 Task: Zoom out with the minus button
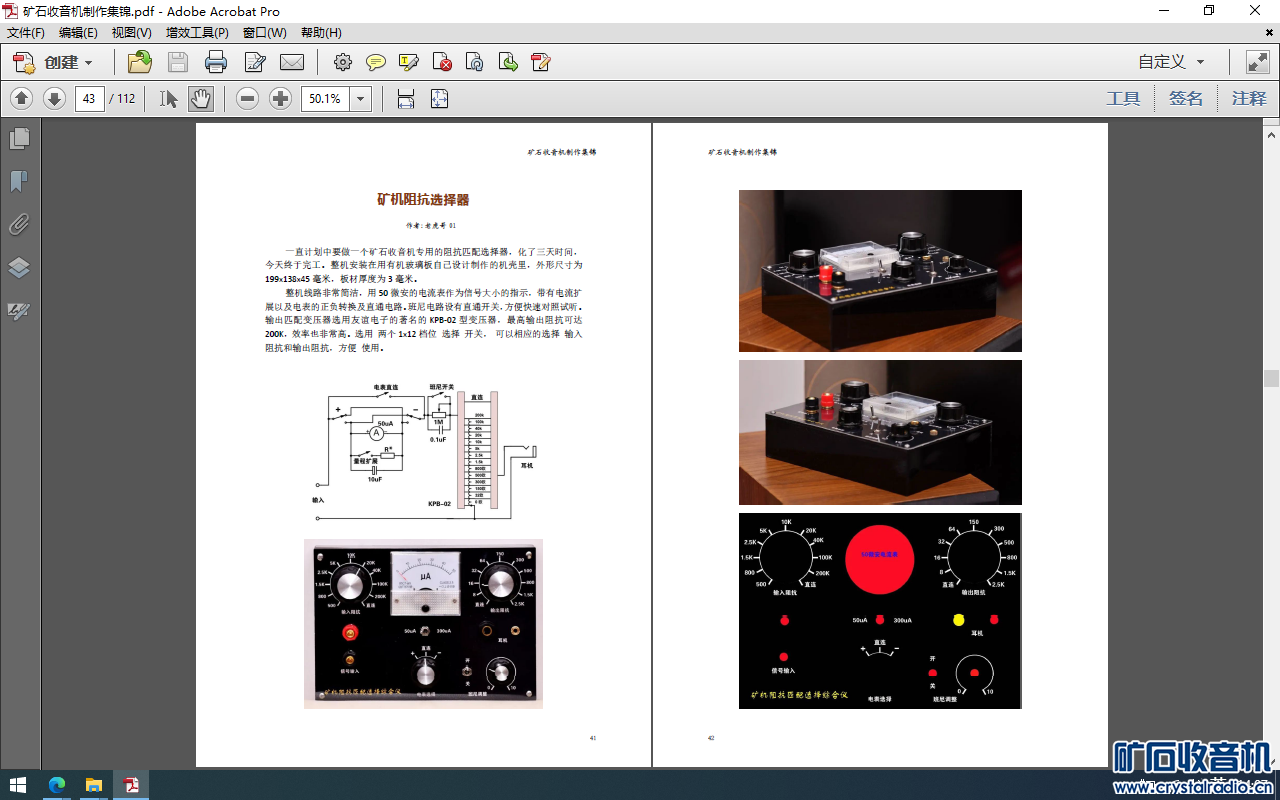(x=248, y=98)
